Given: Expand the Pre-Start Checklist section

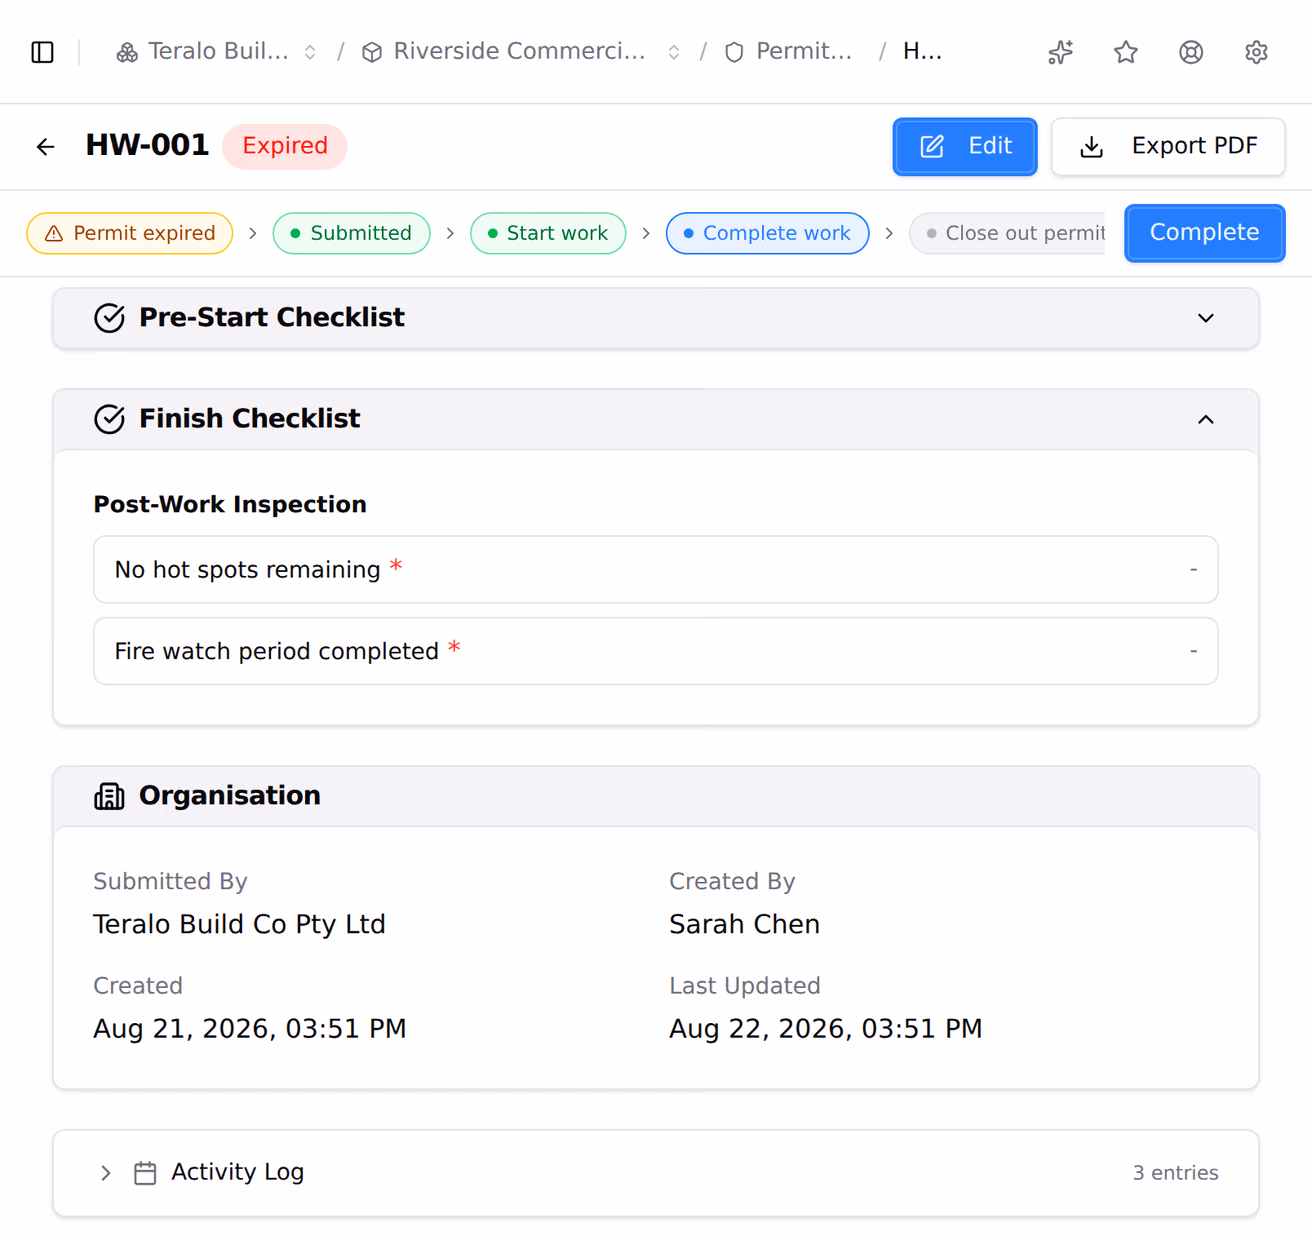Looking at the screenshot, I should [x=1206, y=318].
